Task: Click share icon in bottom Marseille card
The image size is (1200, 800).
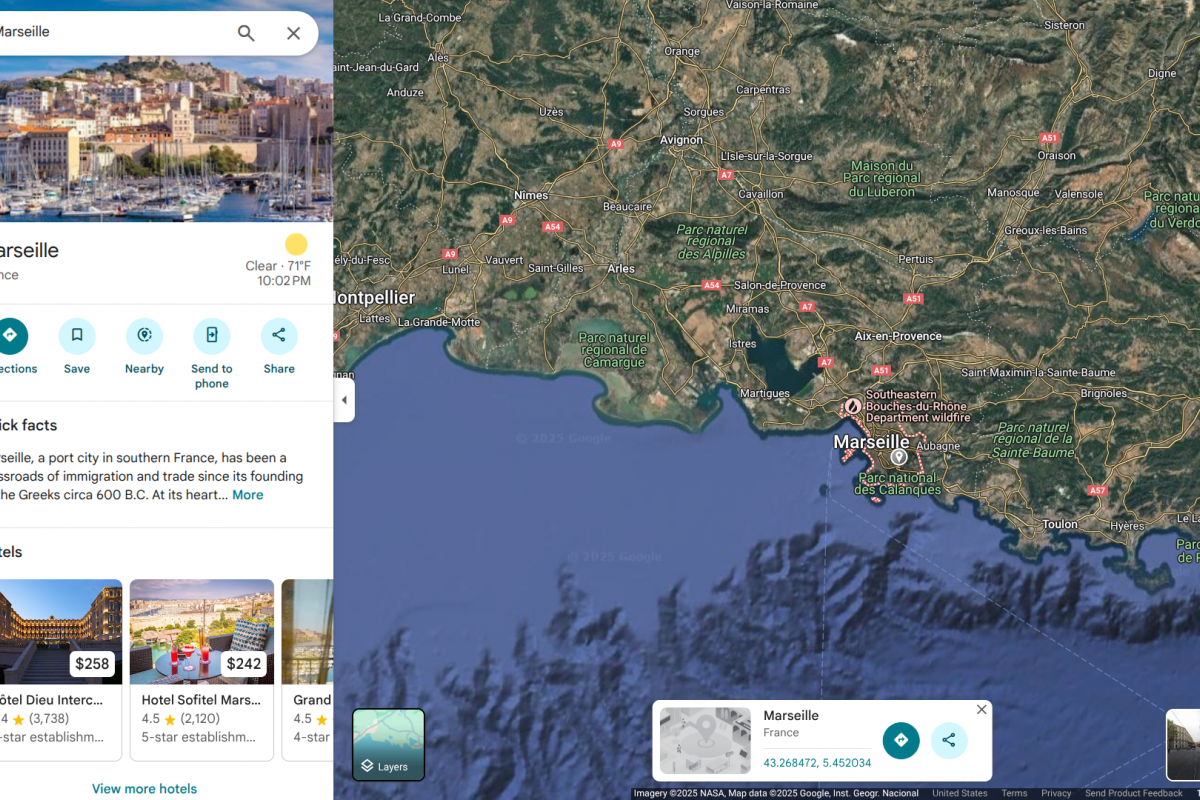Action: click(949, 740)
